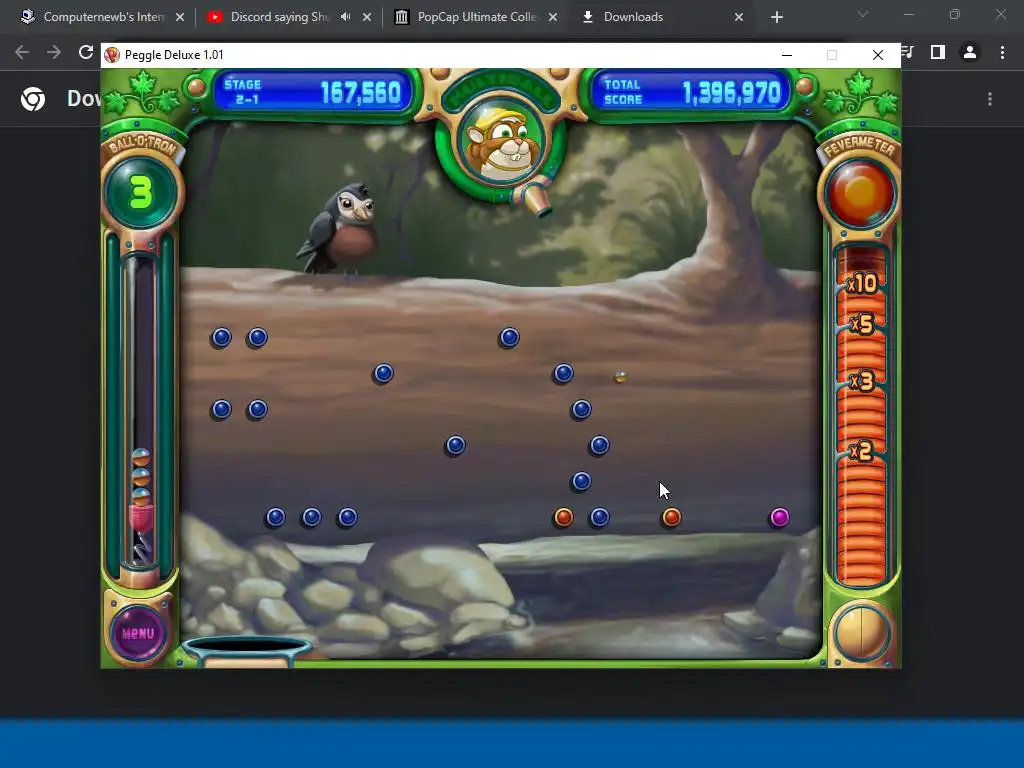Click the x10 multiplier on the Fevermeter
This screenshot has height=768, width=1024.
862,283
